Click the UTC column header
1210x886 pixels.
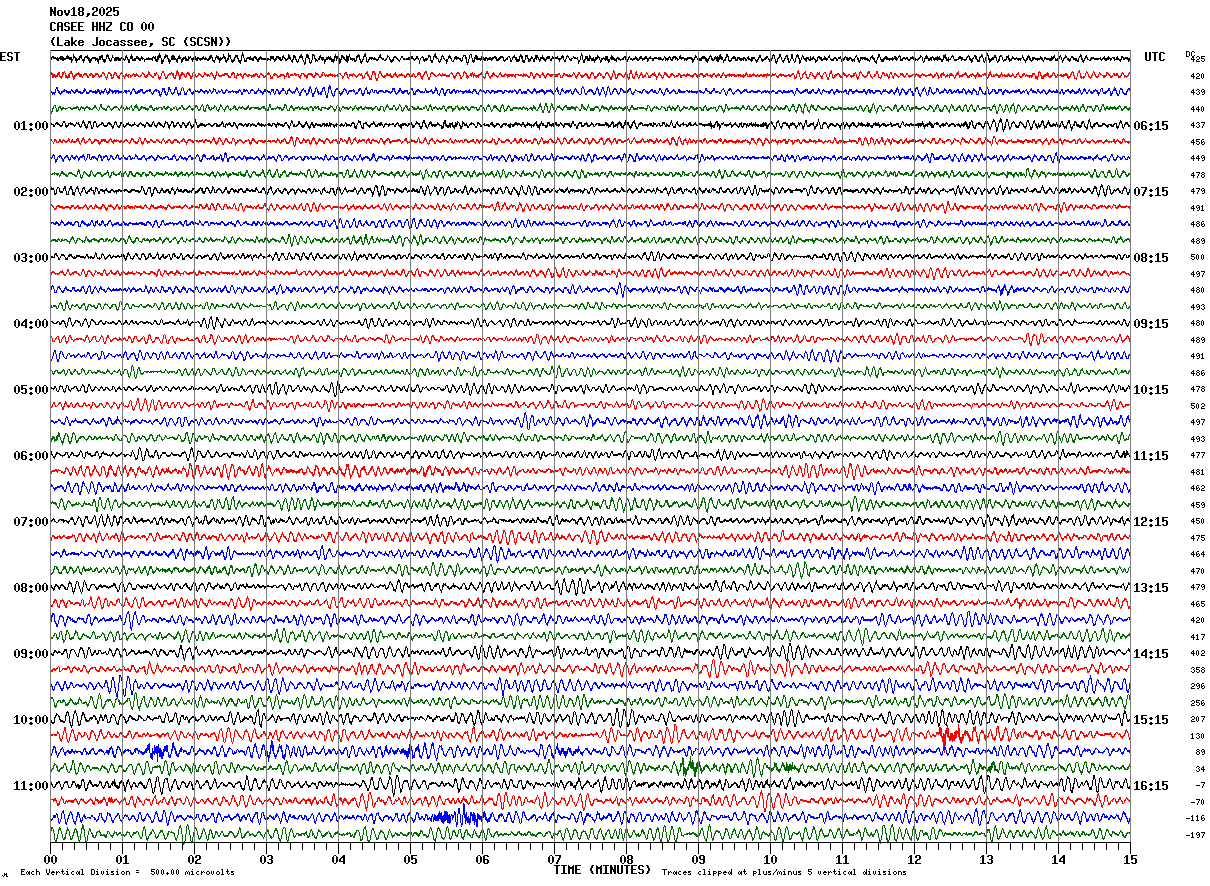click(x=1155, y=57)
